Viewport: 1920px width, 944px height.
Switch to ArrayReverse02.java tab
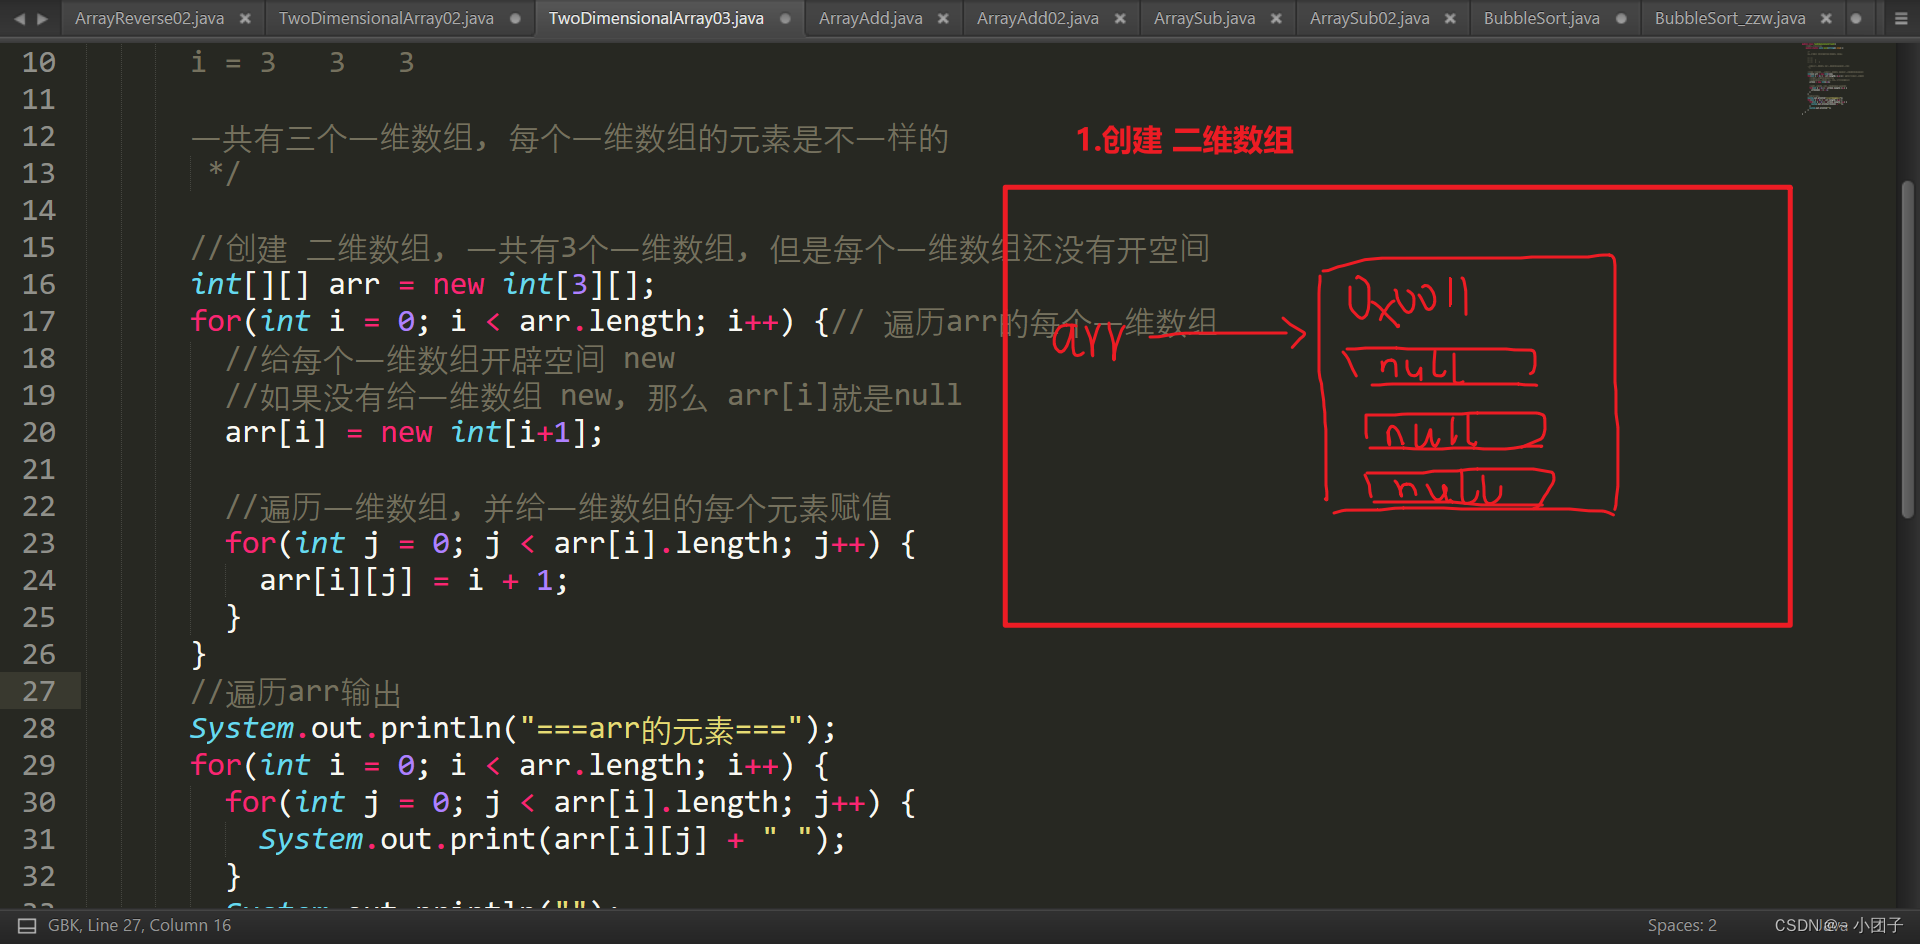[x=149, y=18]
